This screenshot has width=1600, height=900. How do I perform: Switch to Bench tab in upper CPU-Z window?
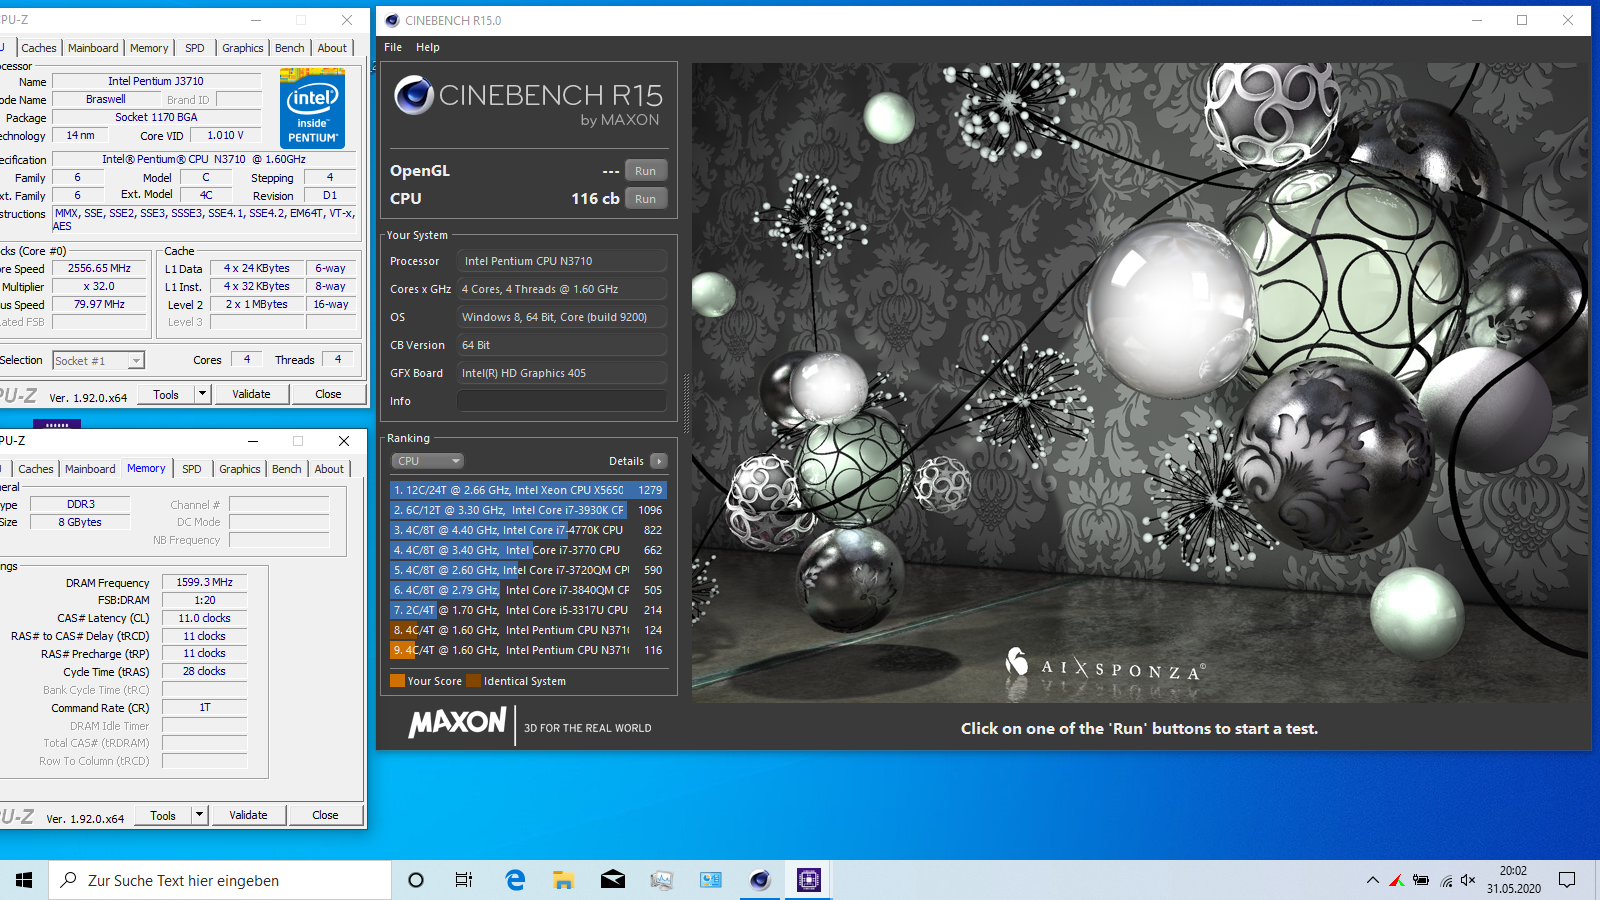coord(290,48)
